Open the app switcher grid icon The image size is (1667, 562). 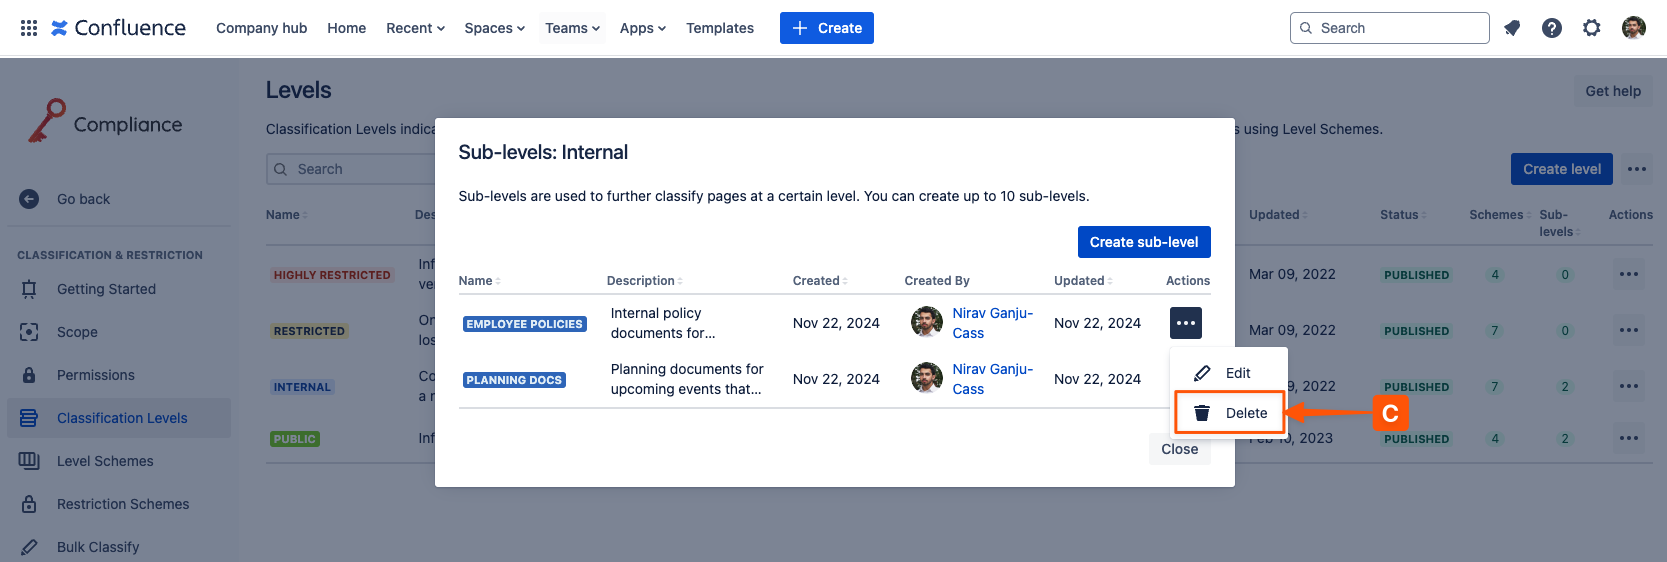click(x=29, y=28)
